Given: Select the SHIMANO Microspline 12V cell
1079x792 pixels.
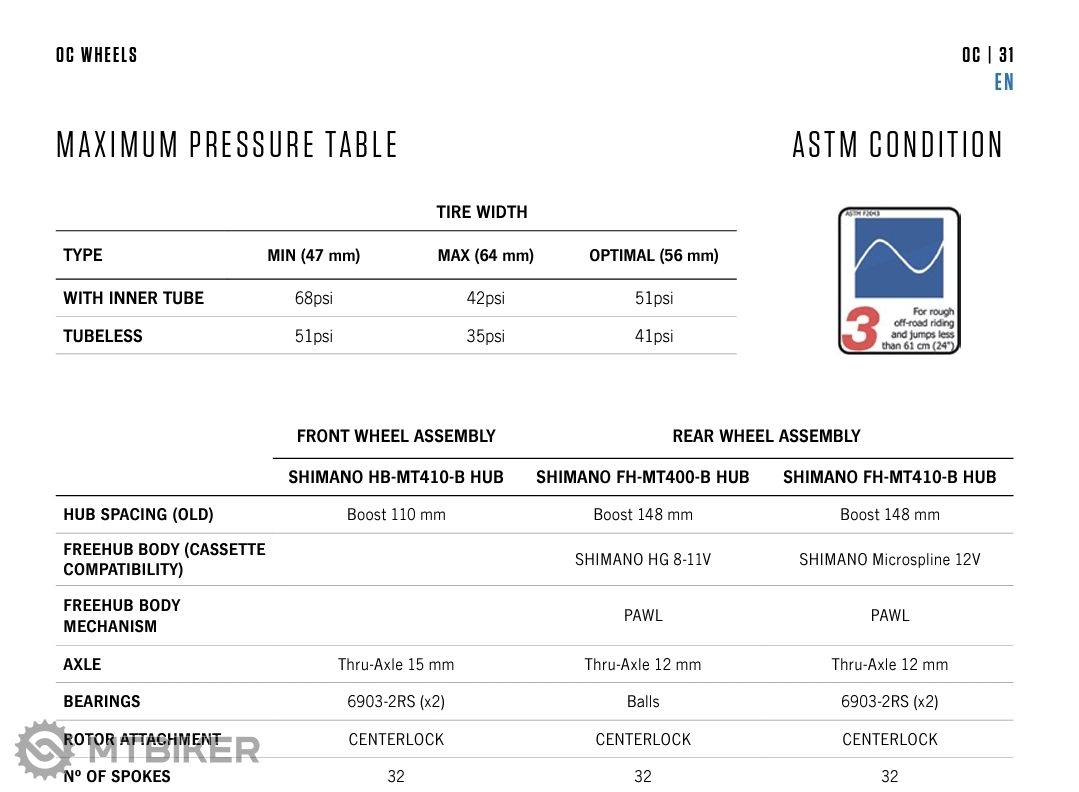Looking at the screenshot, I should click(x=889, y=559).
